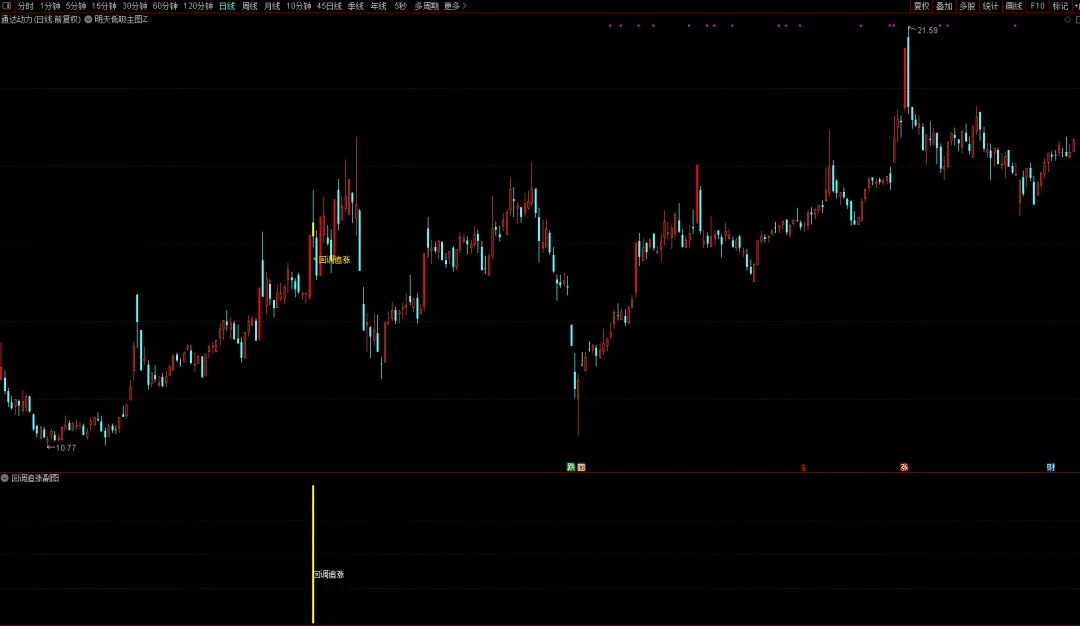1080x626 pixels.
Task: Click the 叠加 overlay button
Action: [944, 6]
